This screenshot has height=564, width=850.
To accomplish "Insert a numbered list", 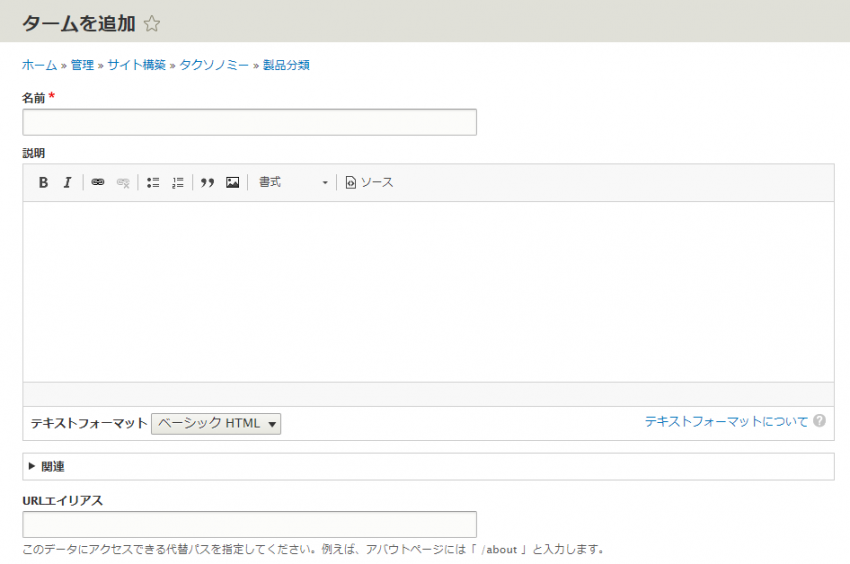I will [177, 183].
